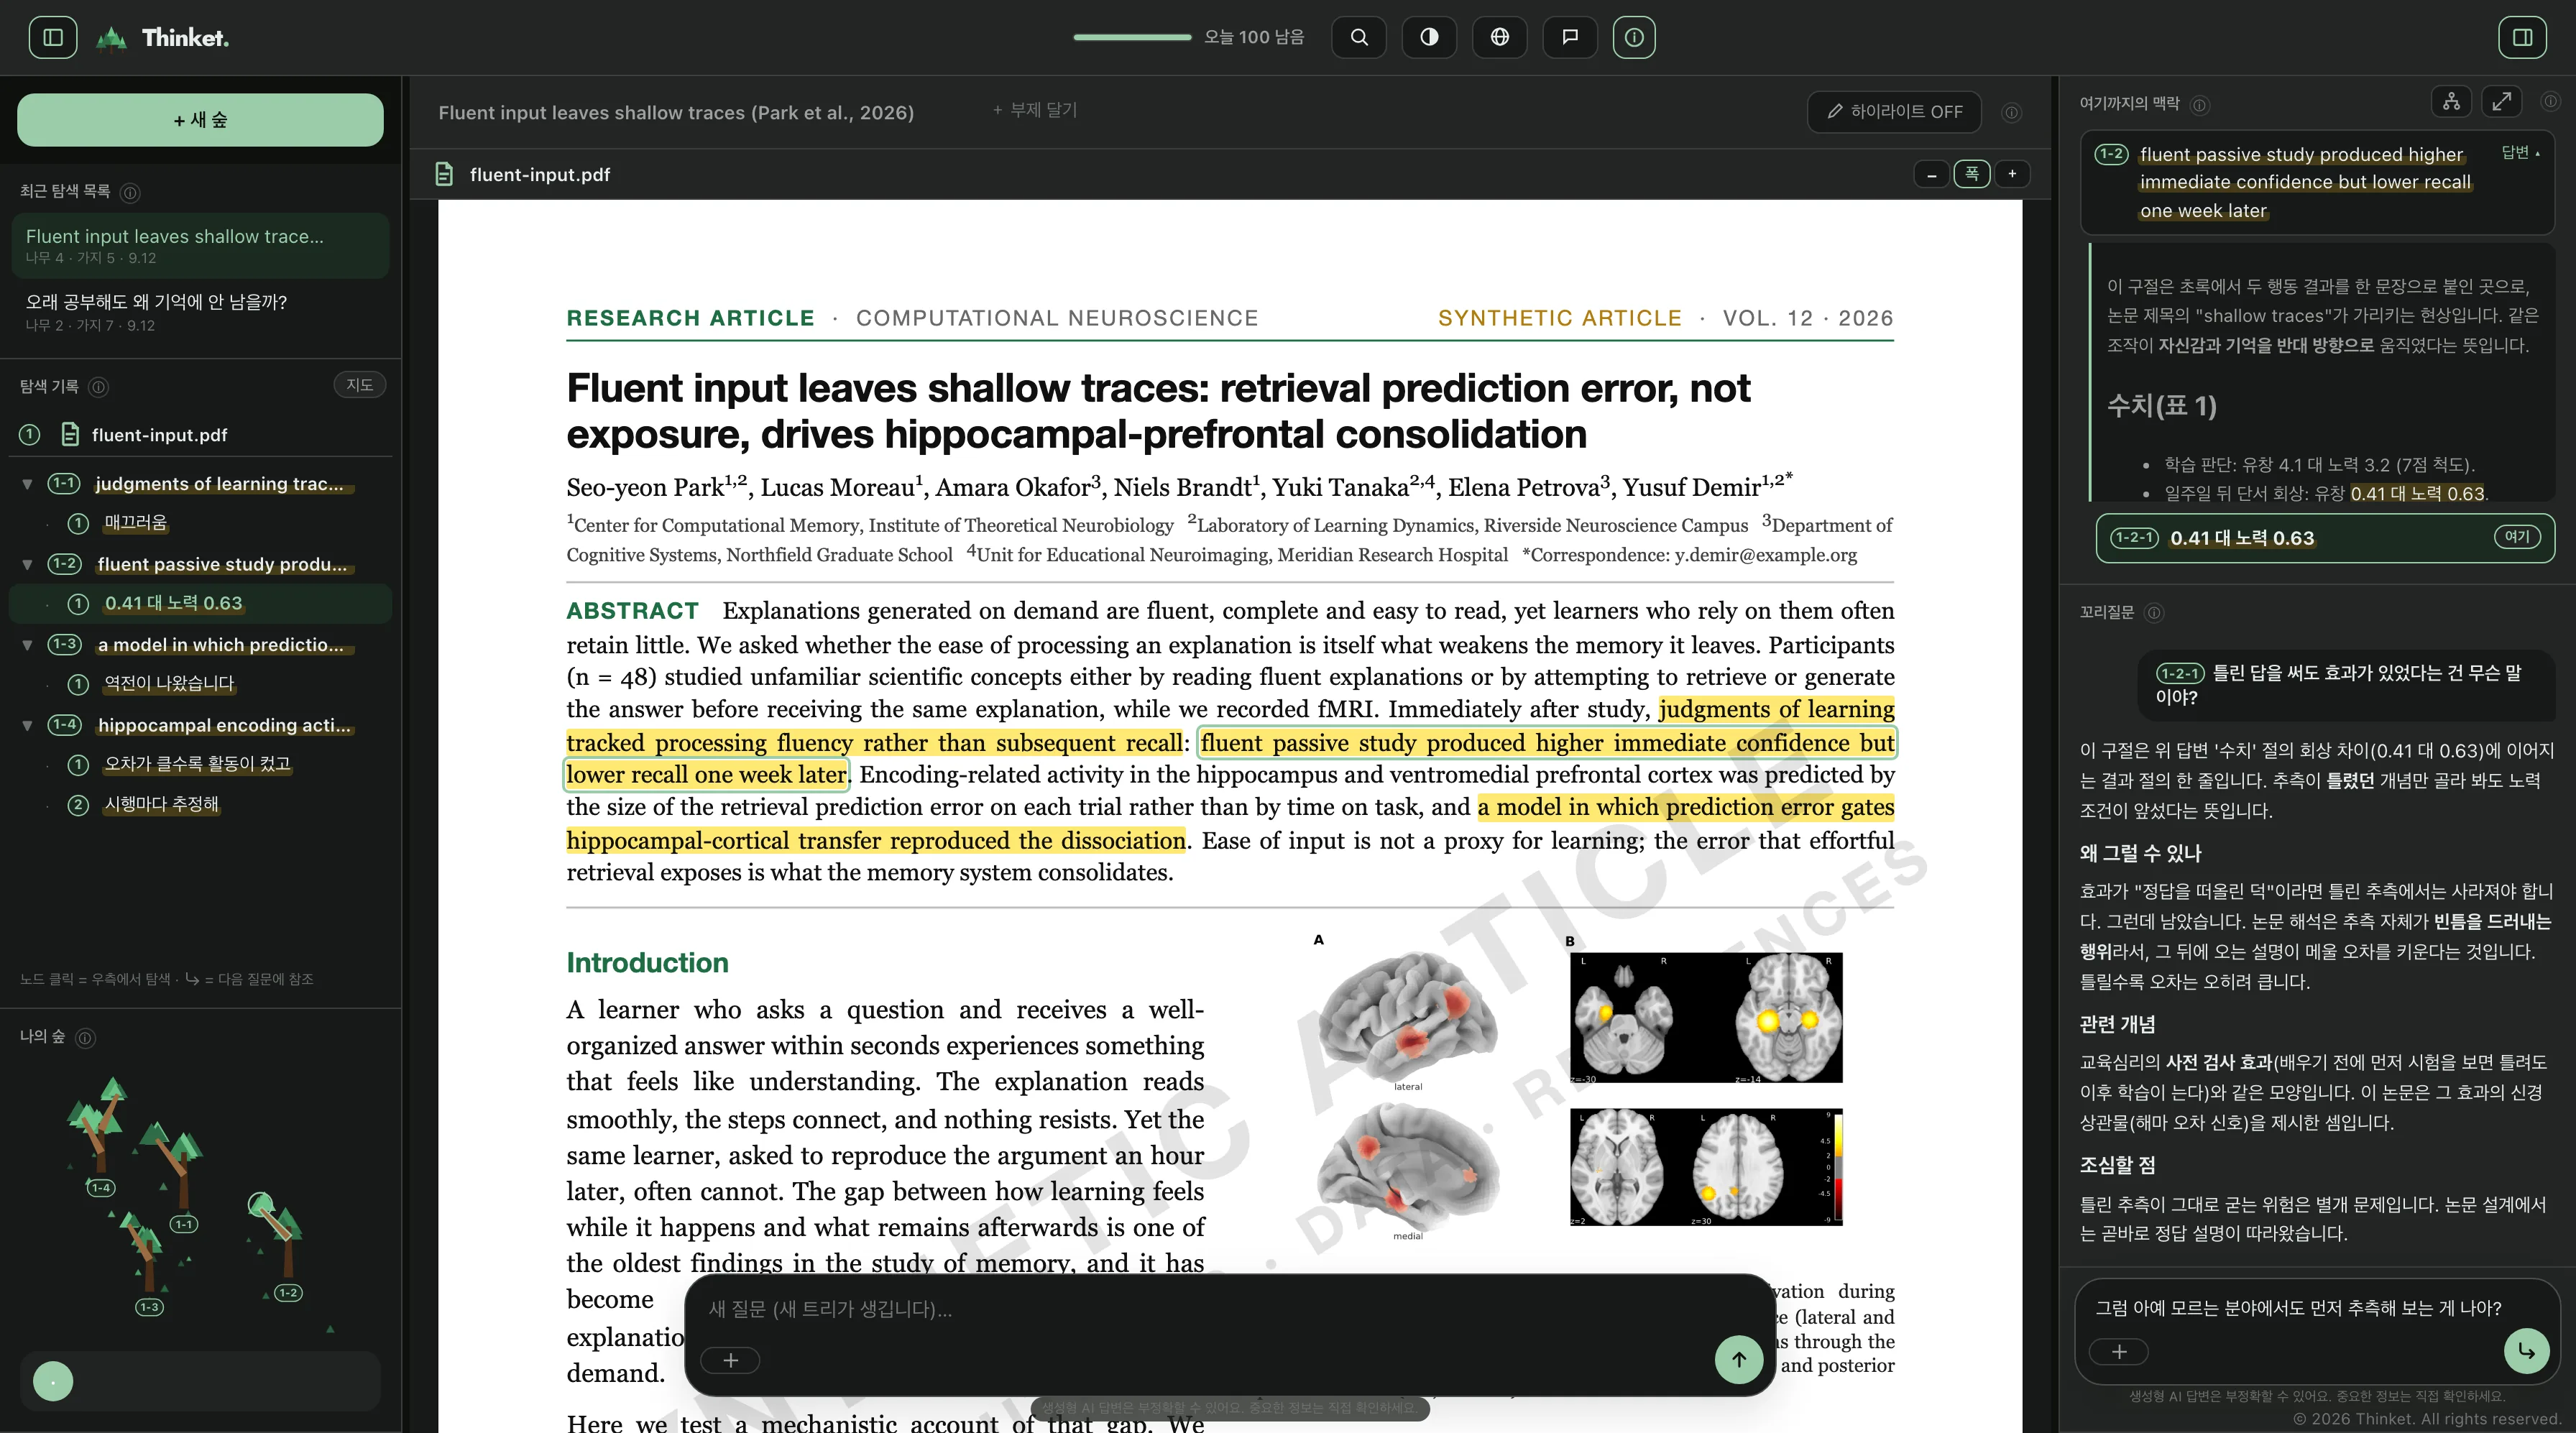Toggle the 지도 map view button
The width and height of the screenshot is (2576, 1433).
359,385
